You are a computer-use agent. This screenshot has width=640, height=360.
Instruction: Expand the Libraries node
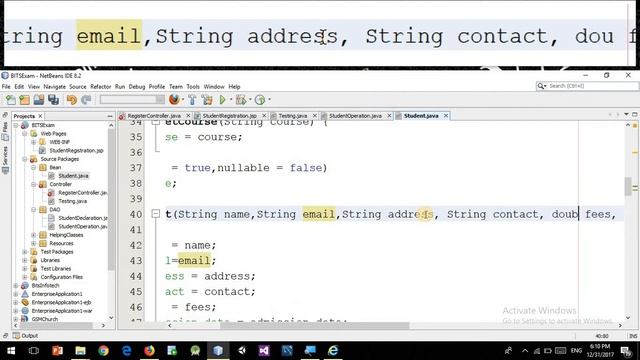click(x=24, y=260)
